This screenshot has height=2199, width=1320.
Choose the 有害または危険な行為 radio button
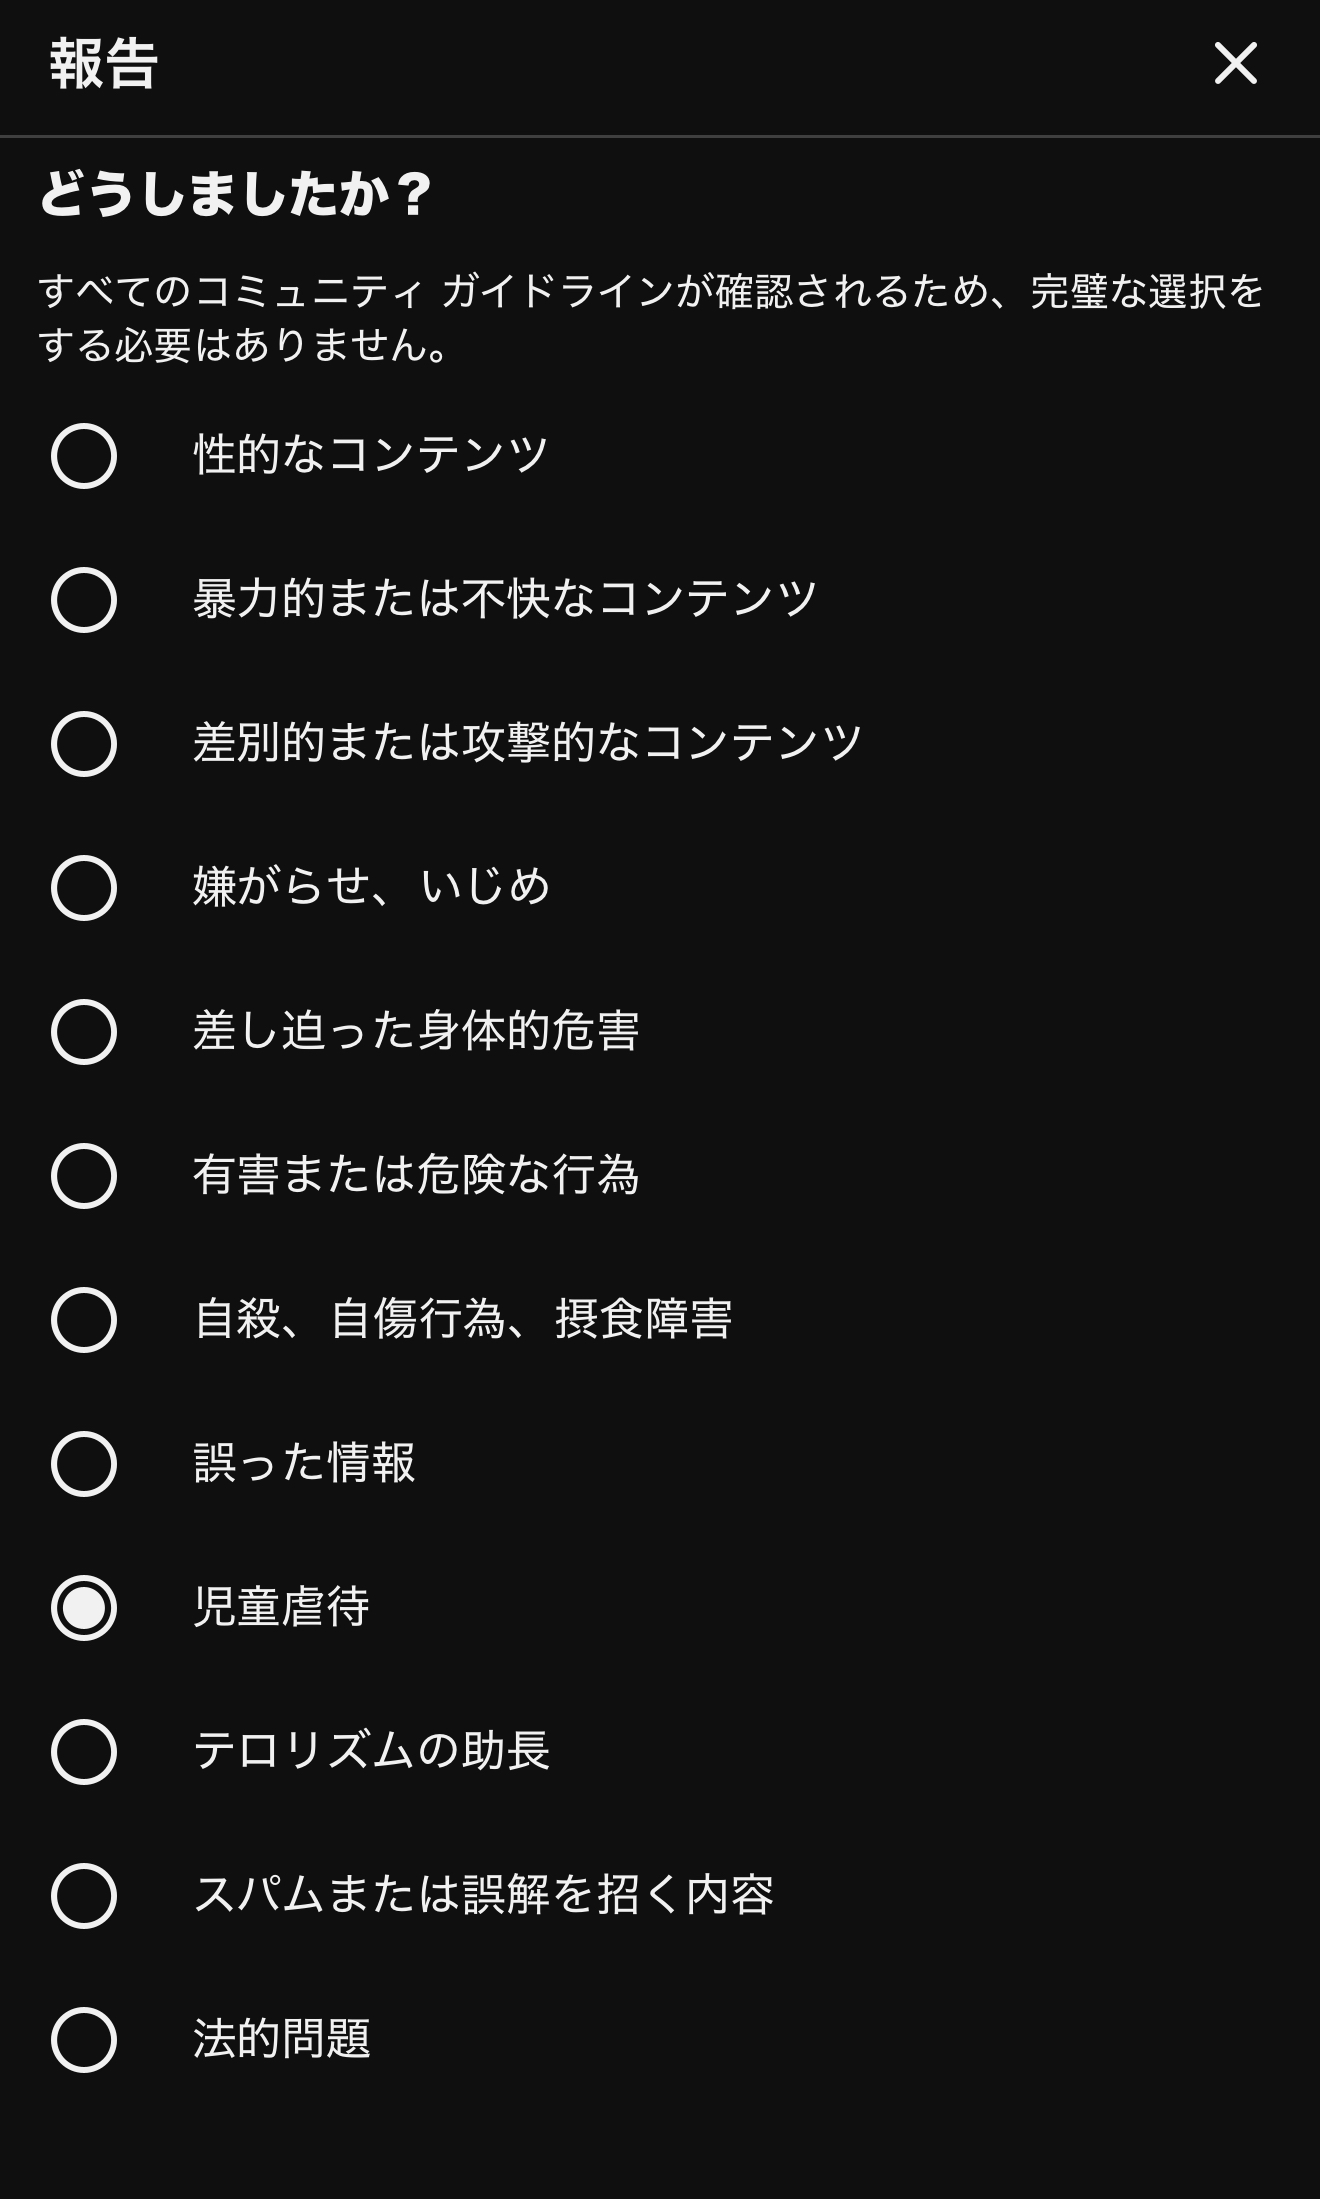tap(84, 1176)
